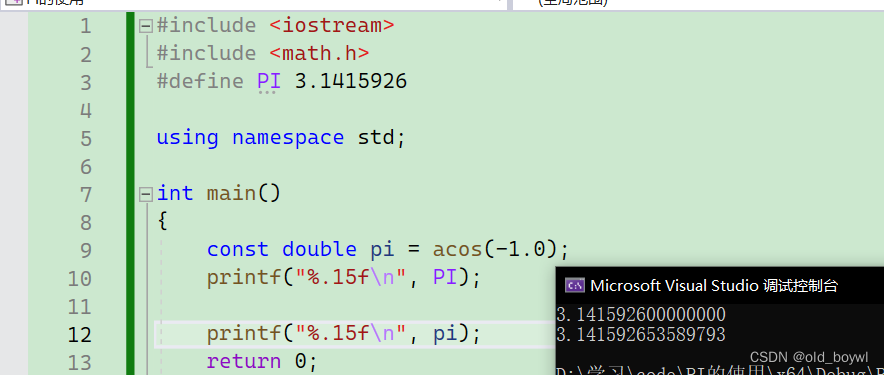Click the 'acos' function call
Viewport: 884px width, 375px height.
click(x=457, y=249)
